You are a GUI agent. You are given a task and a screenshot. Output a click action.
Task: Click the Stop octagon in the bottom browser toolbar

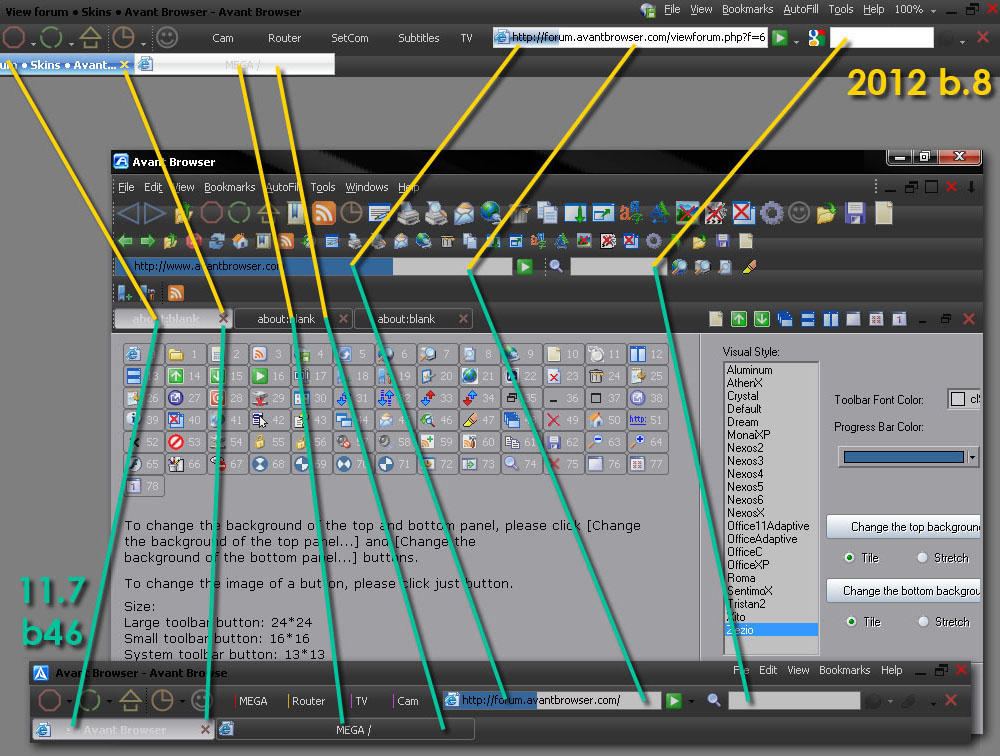[x=49, y=700]
